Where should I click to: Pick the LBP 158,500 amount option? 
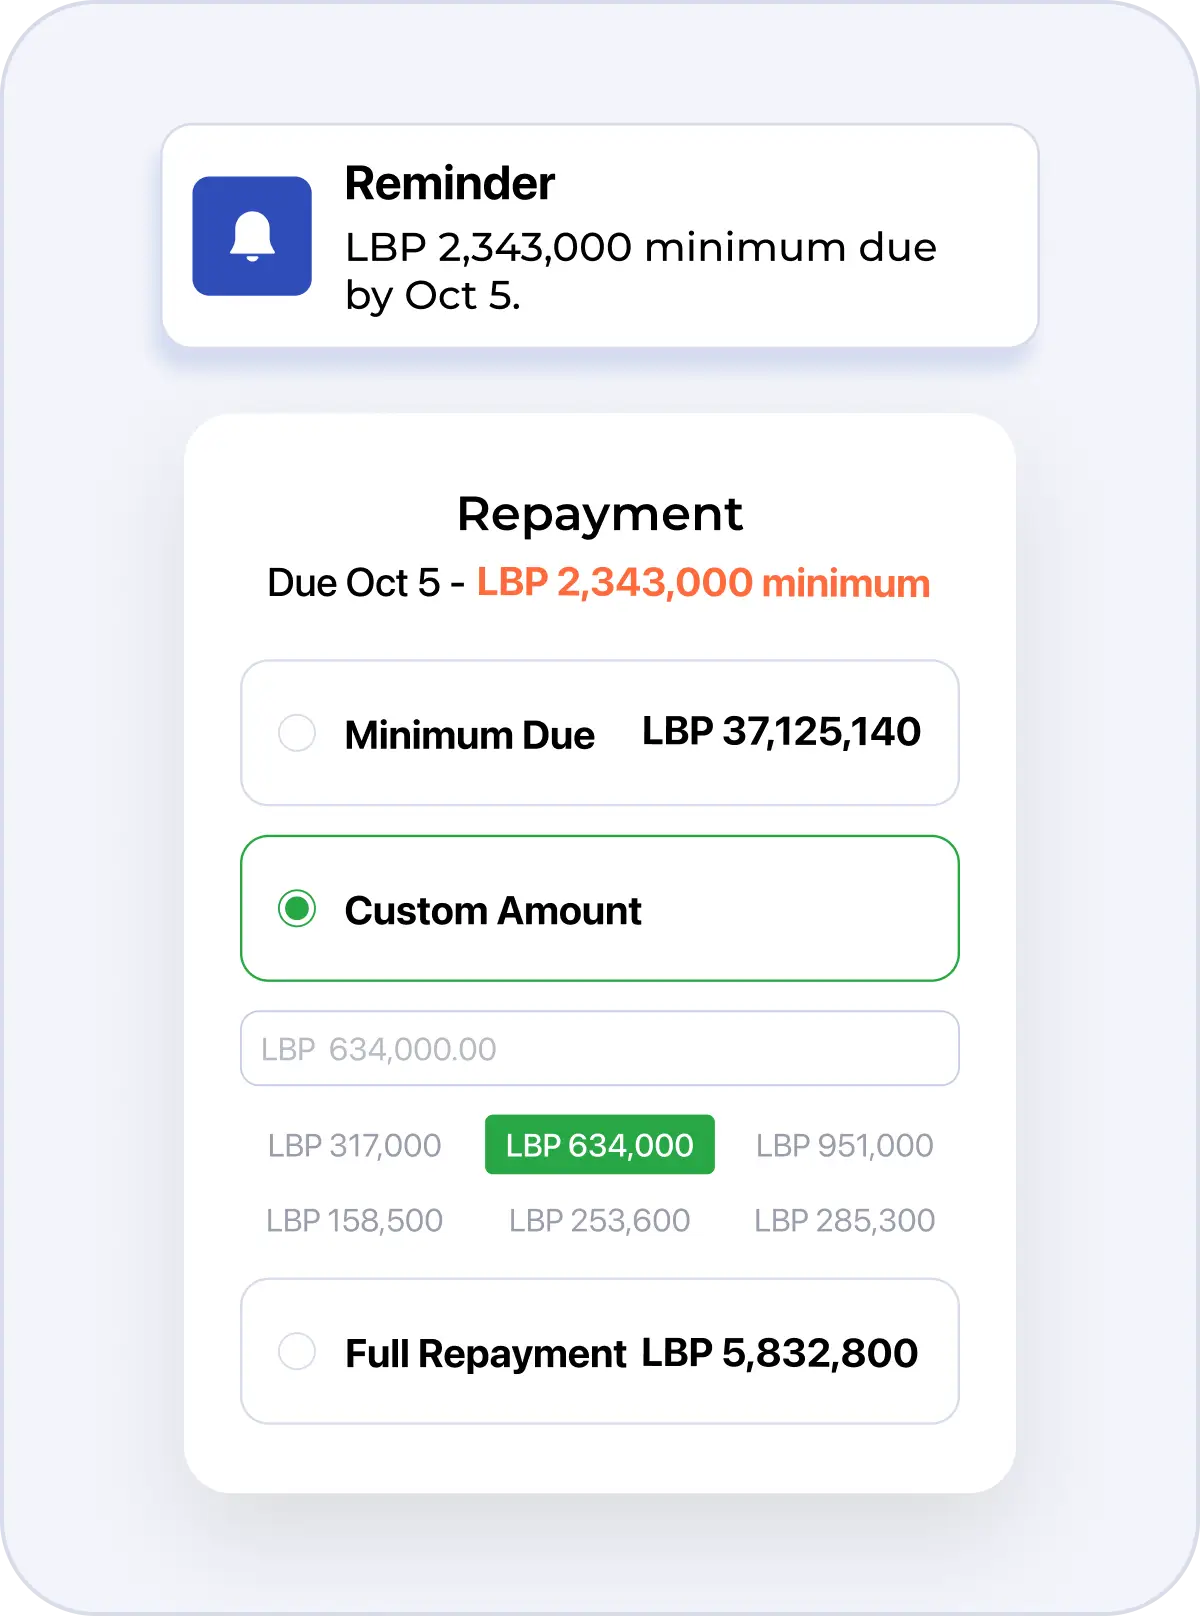coord(354,1220)
